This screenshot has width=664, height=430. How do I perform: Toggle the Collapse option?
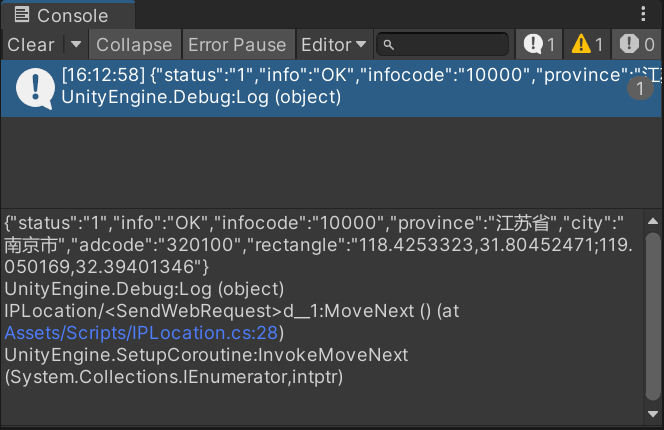point(134,44)
